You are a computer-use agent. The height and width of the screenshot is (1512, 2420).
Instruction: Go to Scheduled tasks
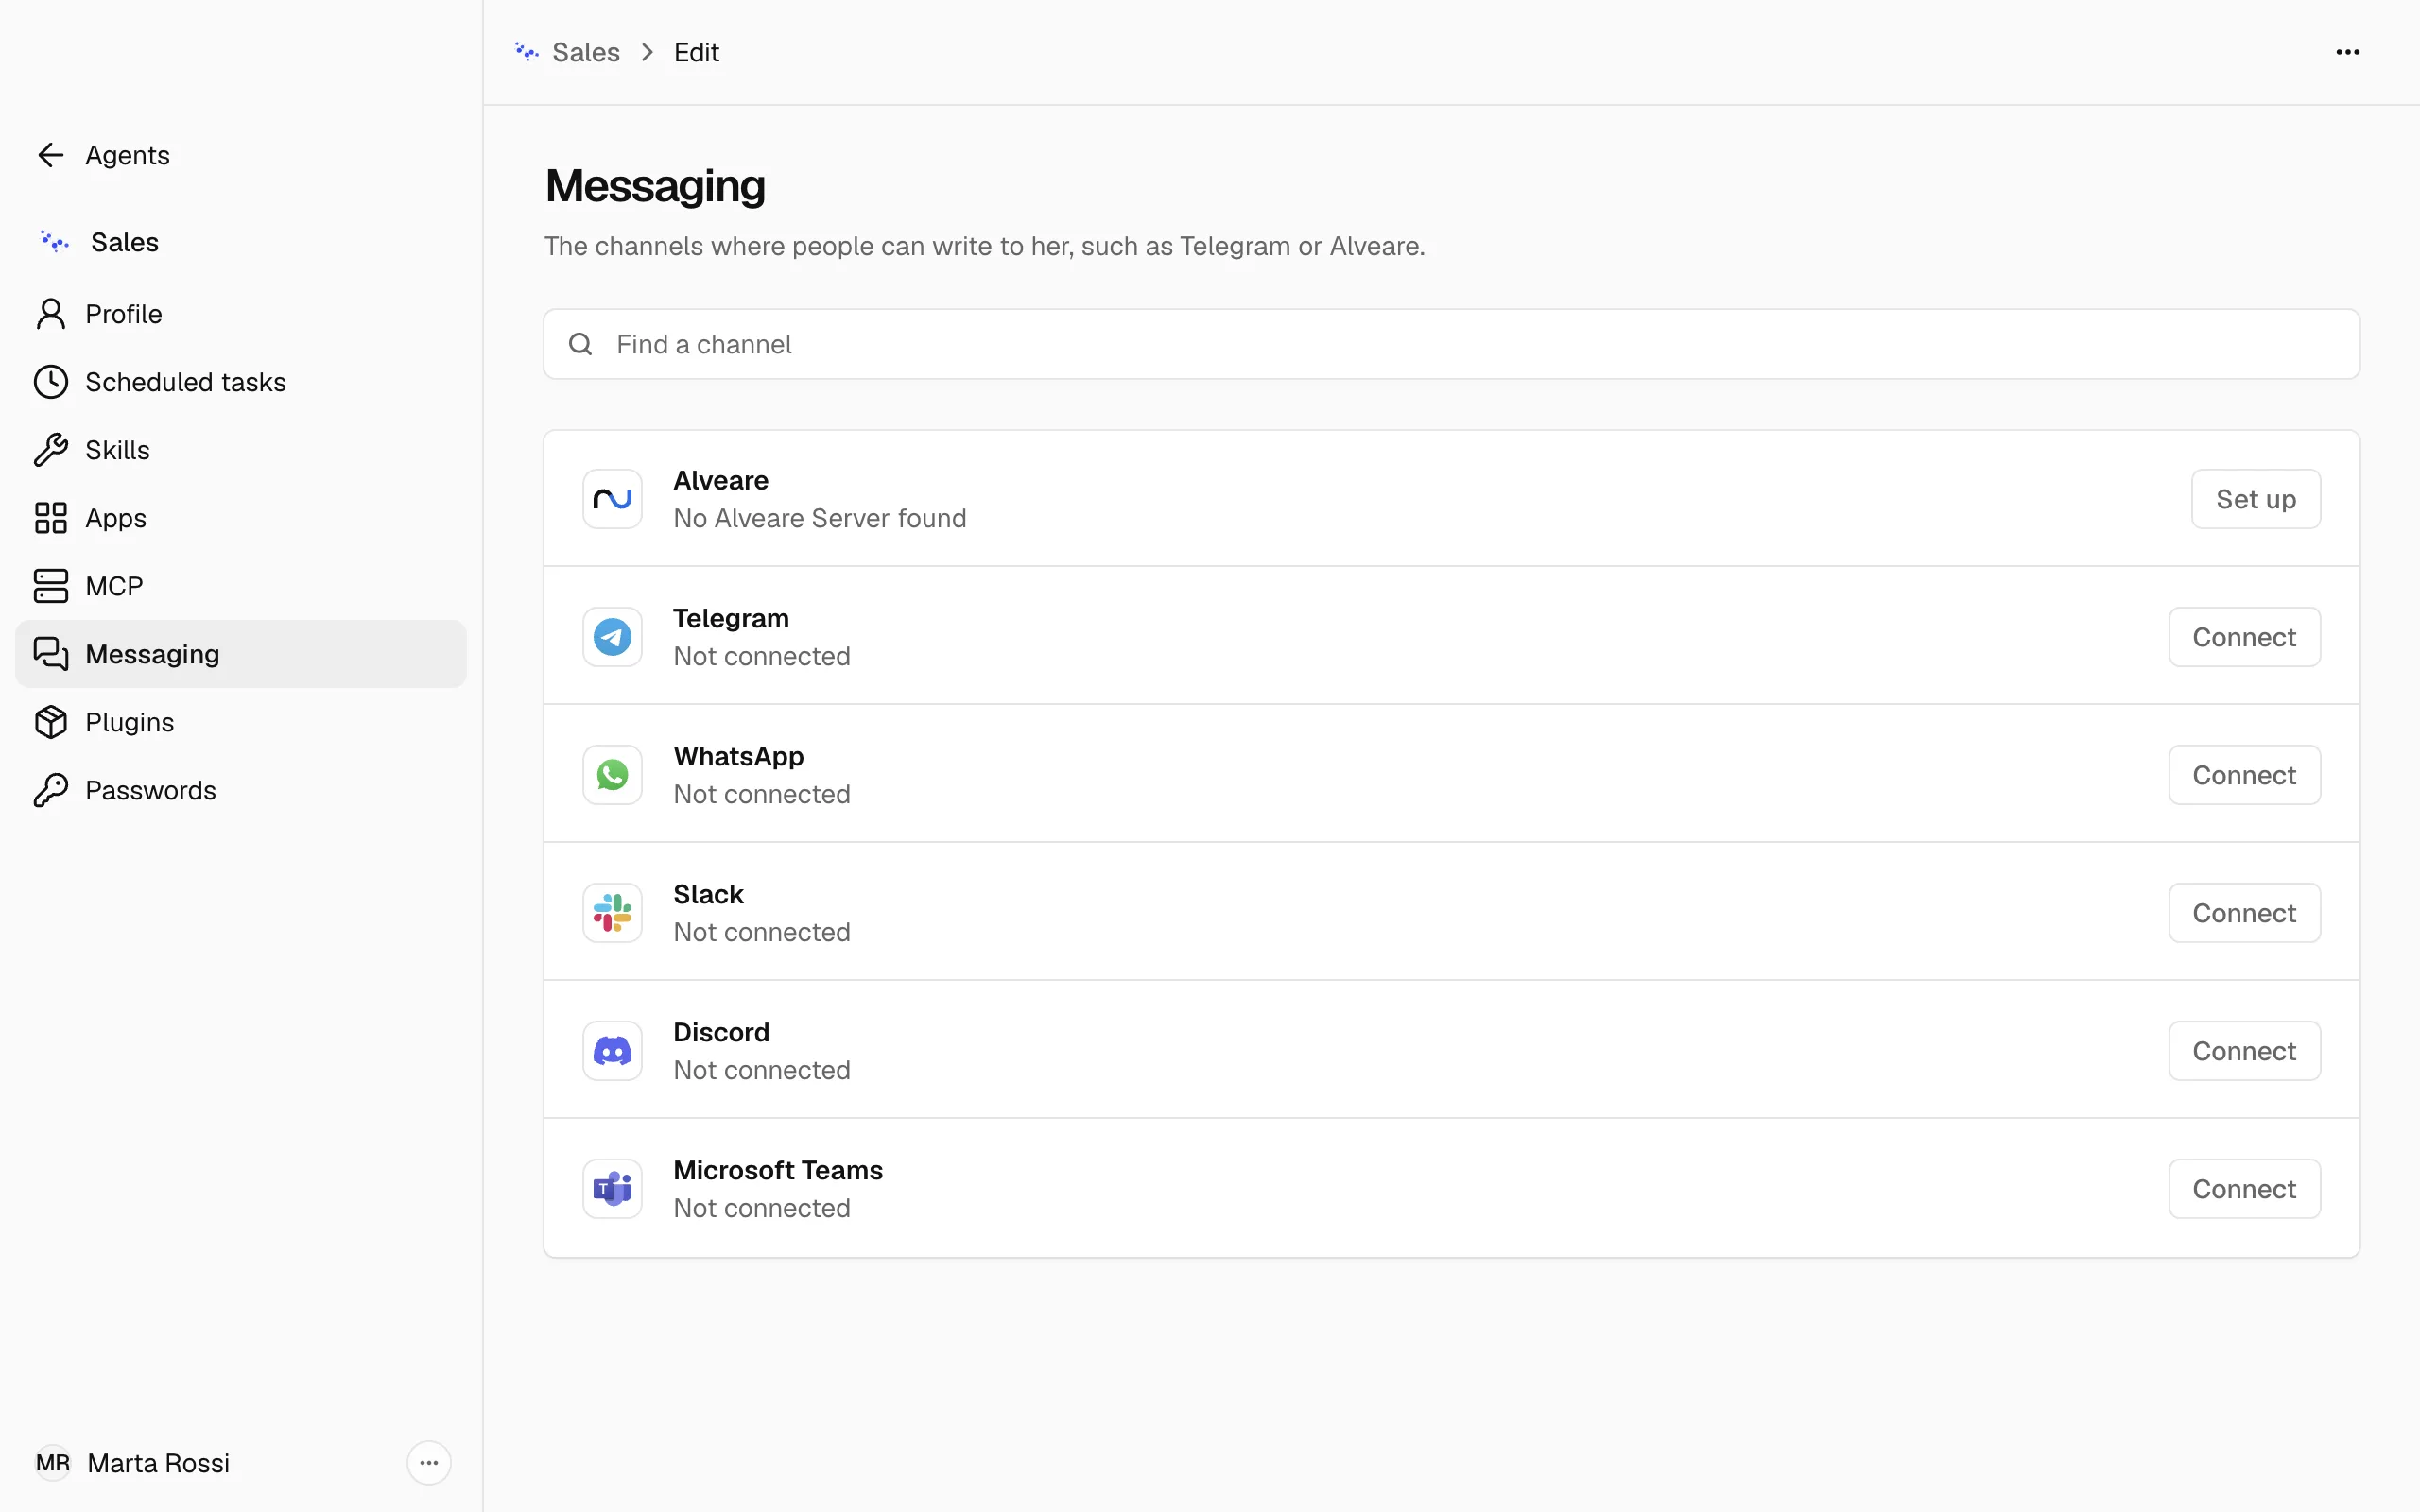point(241,382)
